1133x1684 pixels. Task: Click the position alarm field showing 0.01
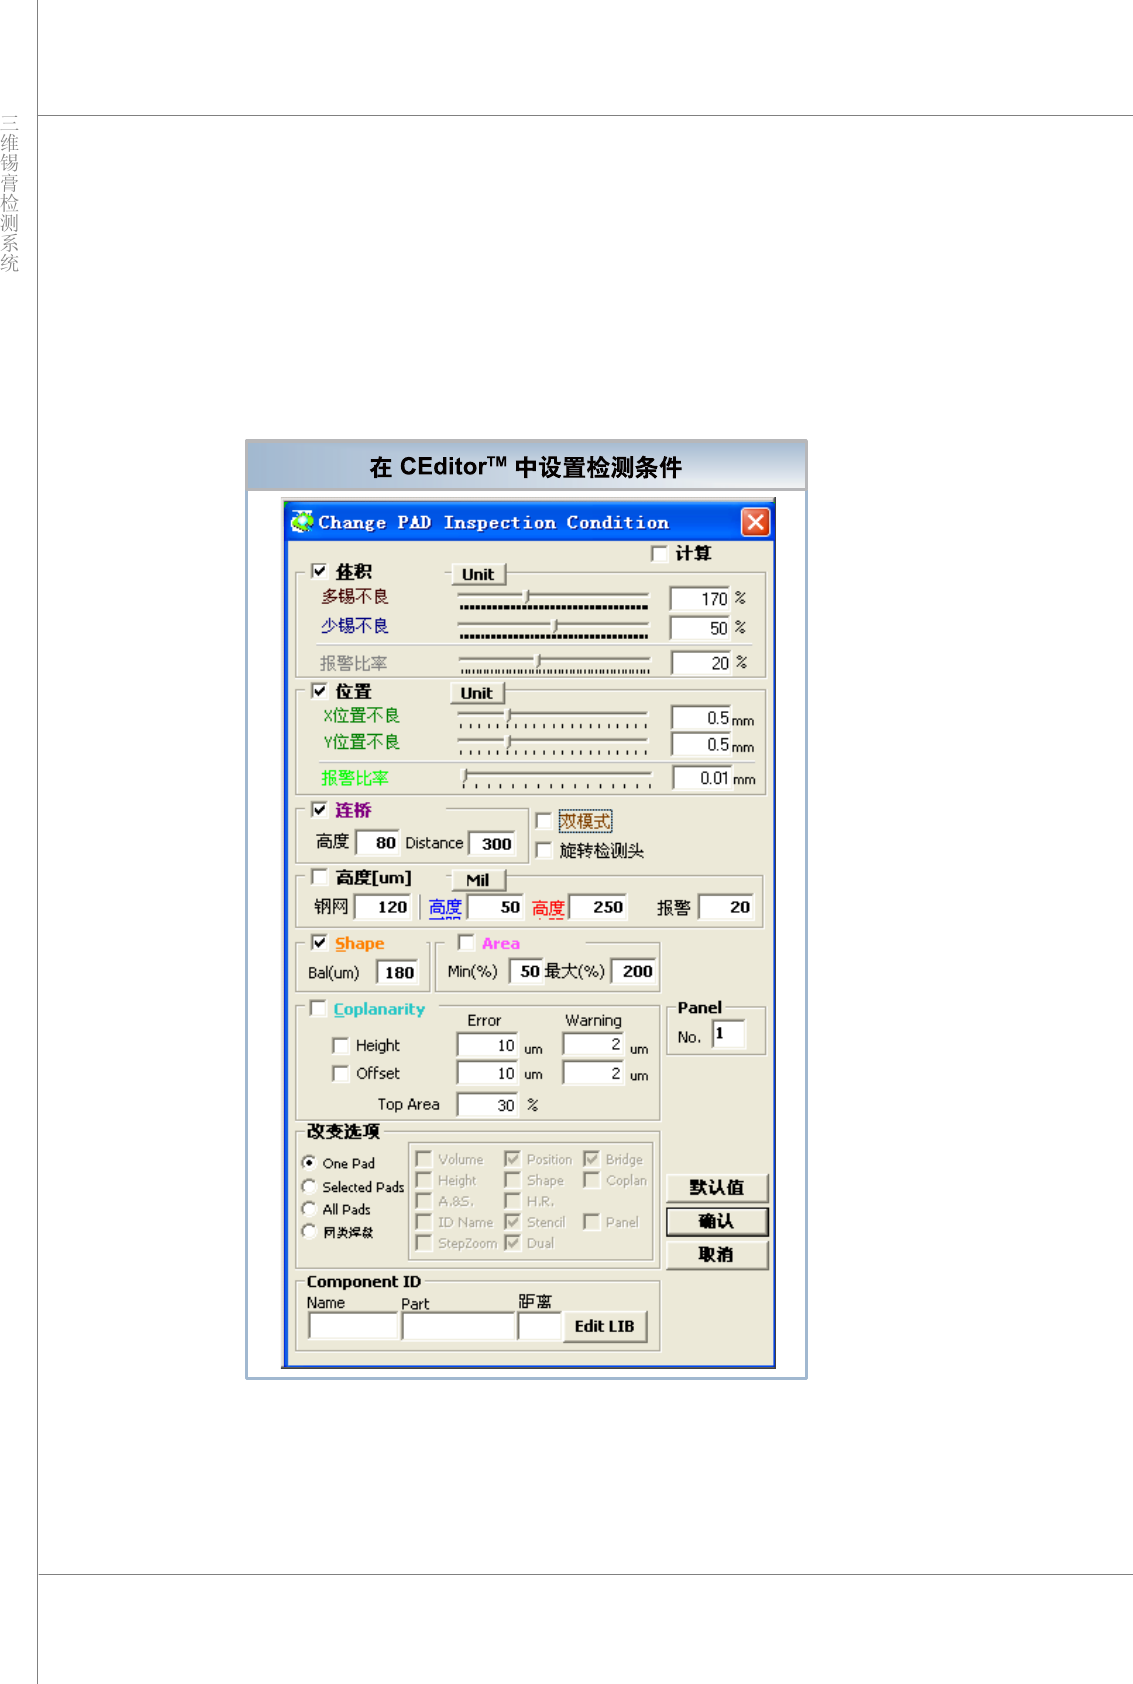pyautogui.click(x=703, y=778)
